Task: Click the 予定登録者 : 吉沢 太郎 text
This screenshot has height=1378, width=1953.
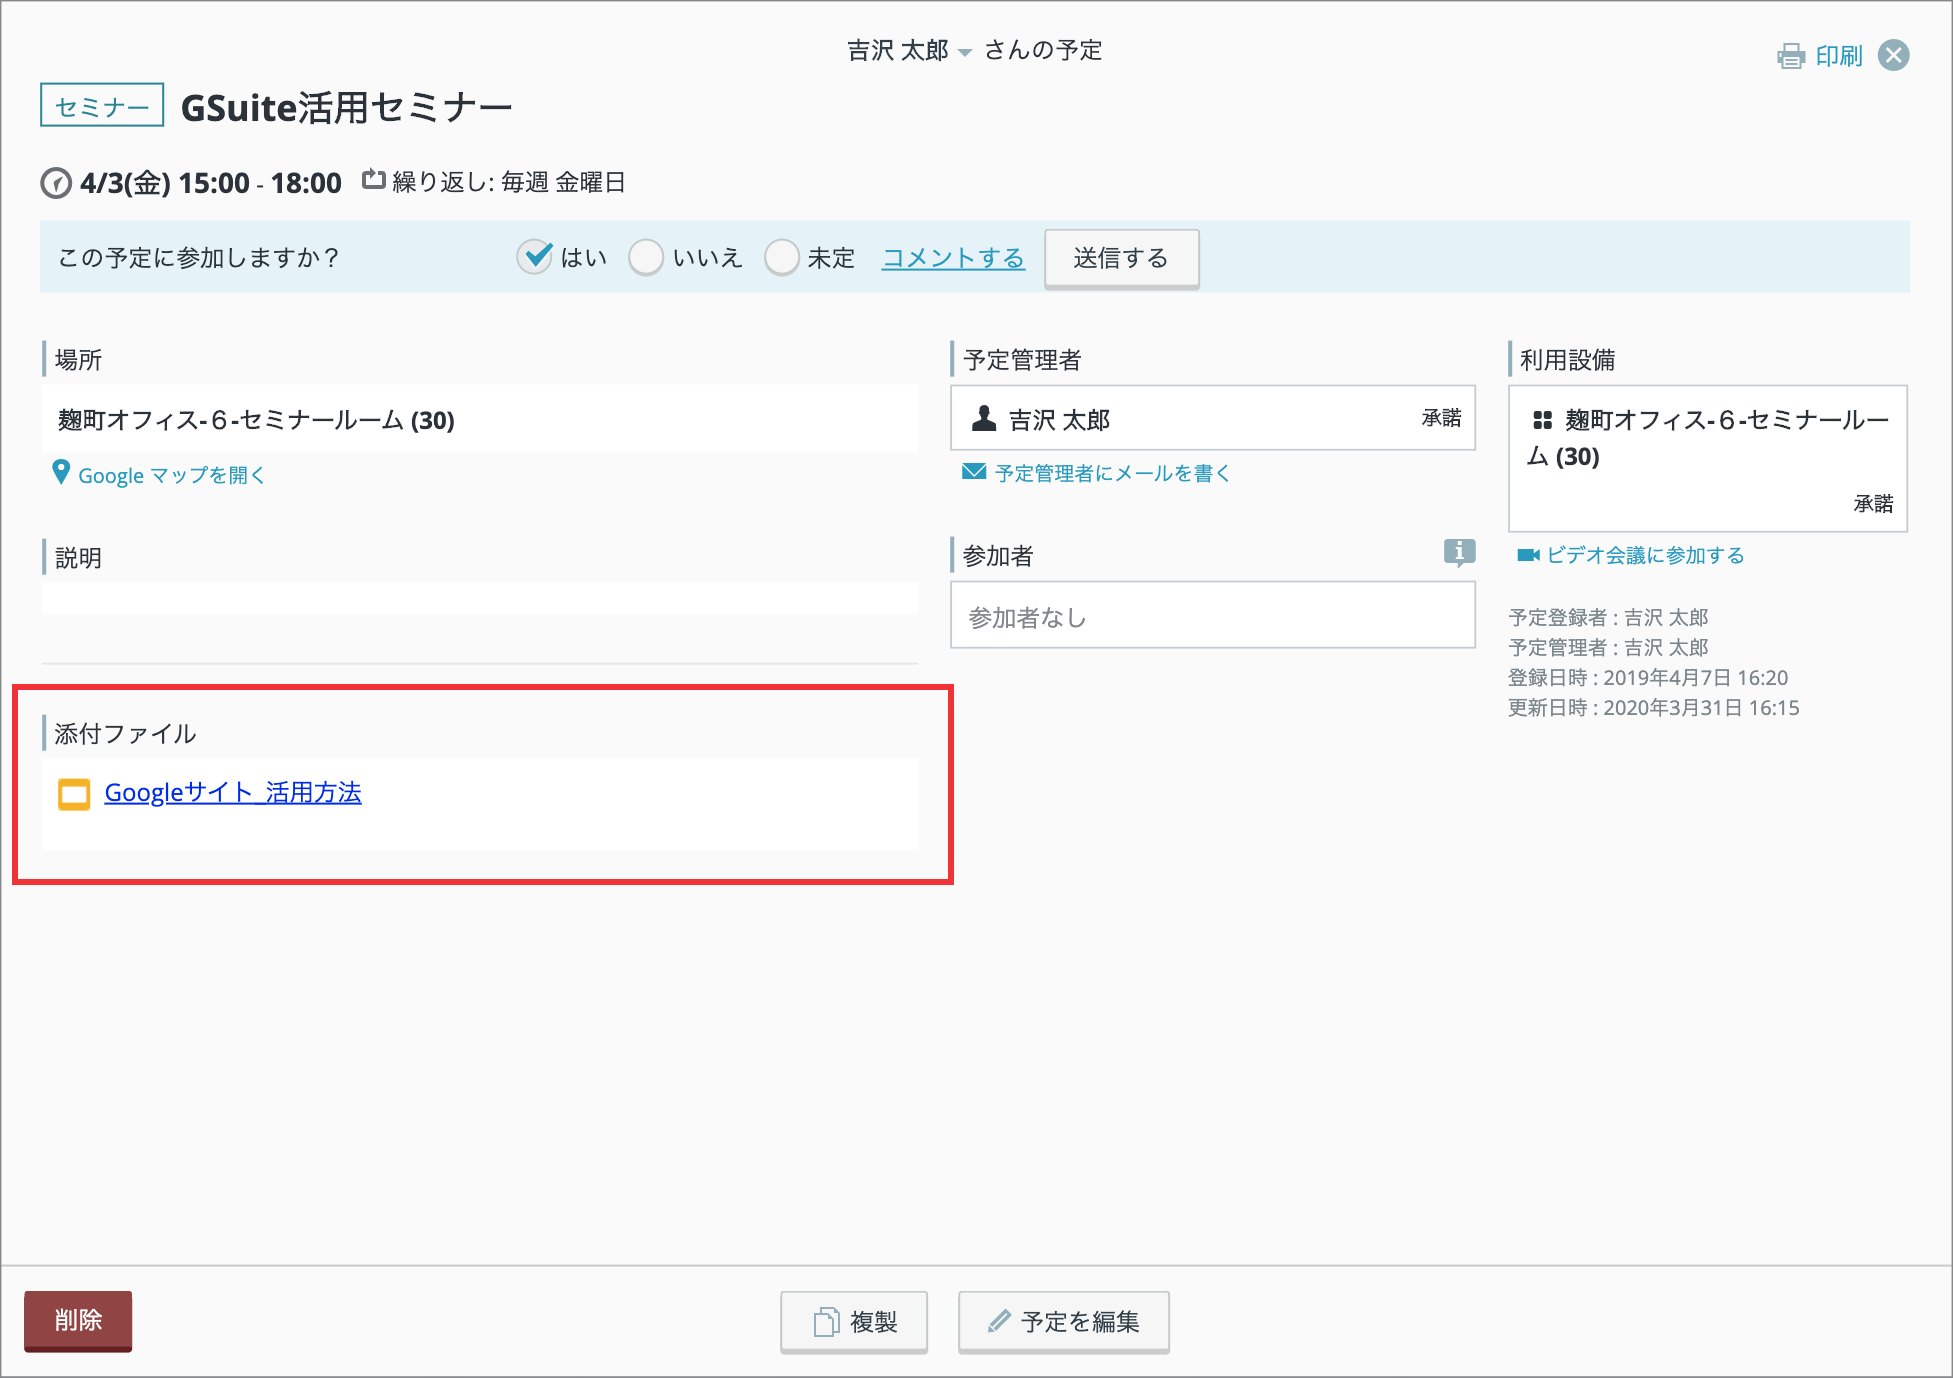Action: click(1608, 618)
